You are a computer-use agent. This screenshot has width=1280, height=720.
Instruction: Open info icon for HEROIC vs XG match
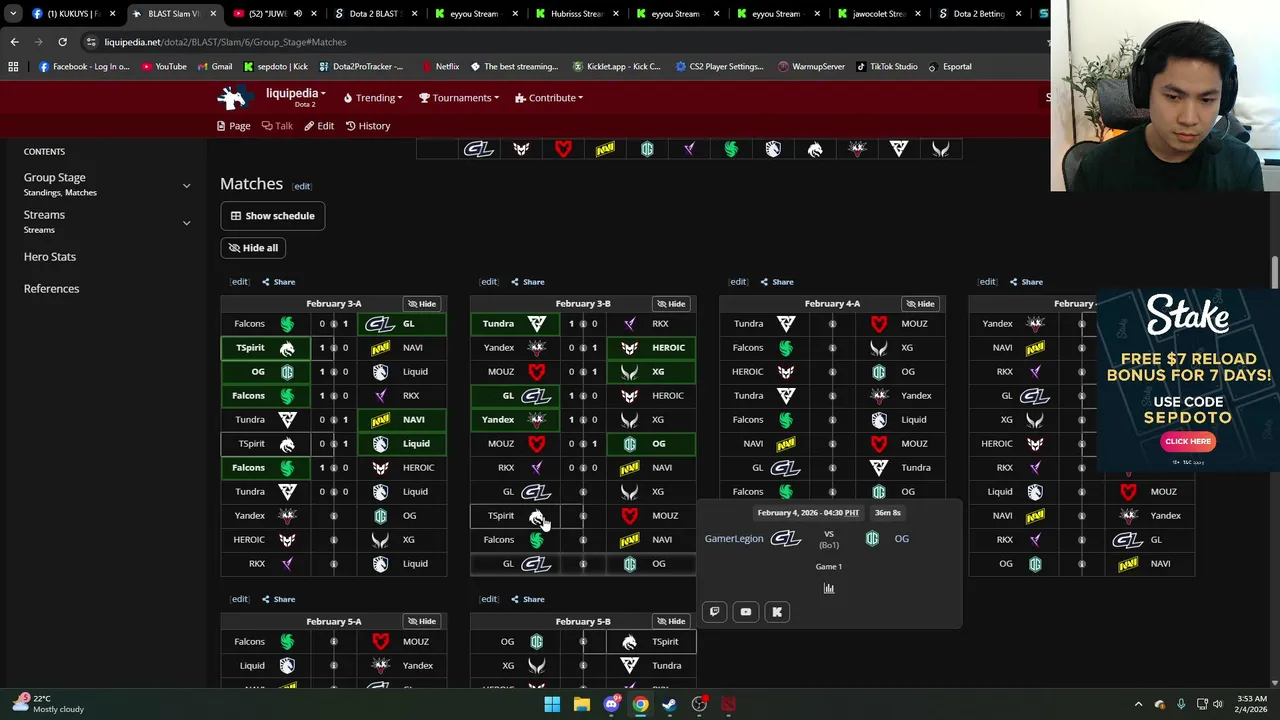click(333, 540)
